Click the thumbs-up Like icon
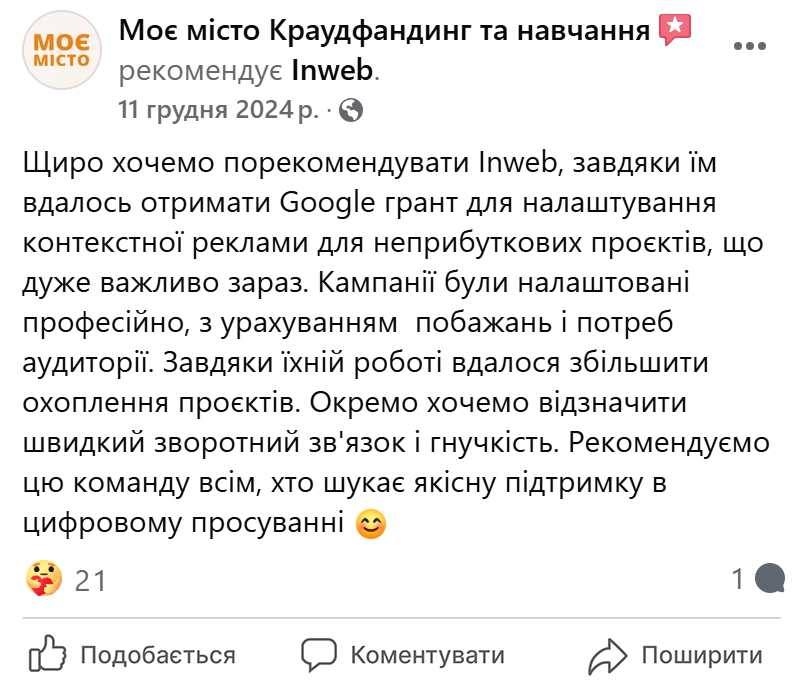This screenshot has width=800, height=692. tap(49, 654)
